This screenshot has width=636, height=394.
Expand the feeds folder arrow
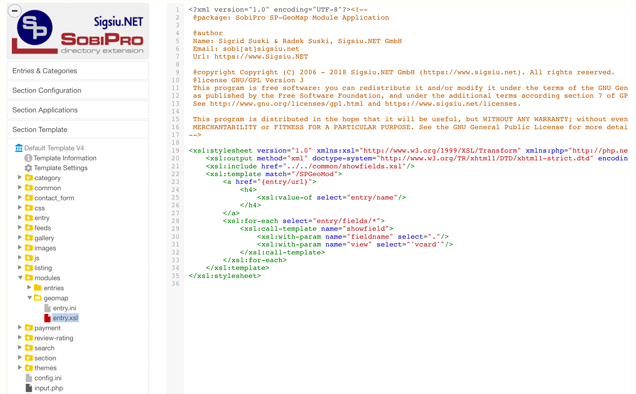19,227
